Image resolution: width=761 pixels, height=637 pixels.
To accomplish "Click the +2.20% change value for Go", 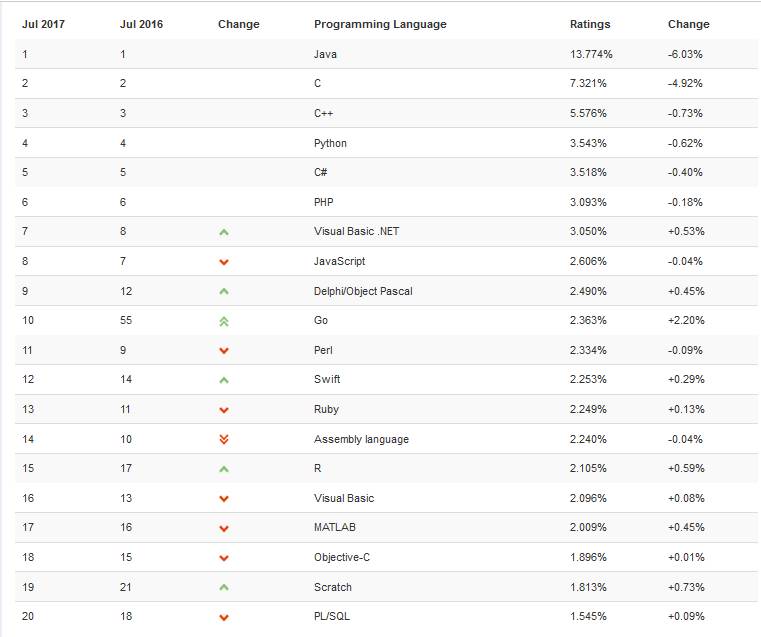I will (686, 321).
